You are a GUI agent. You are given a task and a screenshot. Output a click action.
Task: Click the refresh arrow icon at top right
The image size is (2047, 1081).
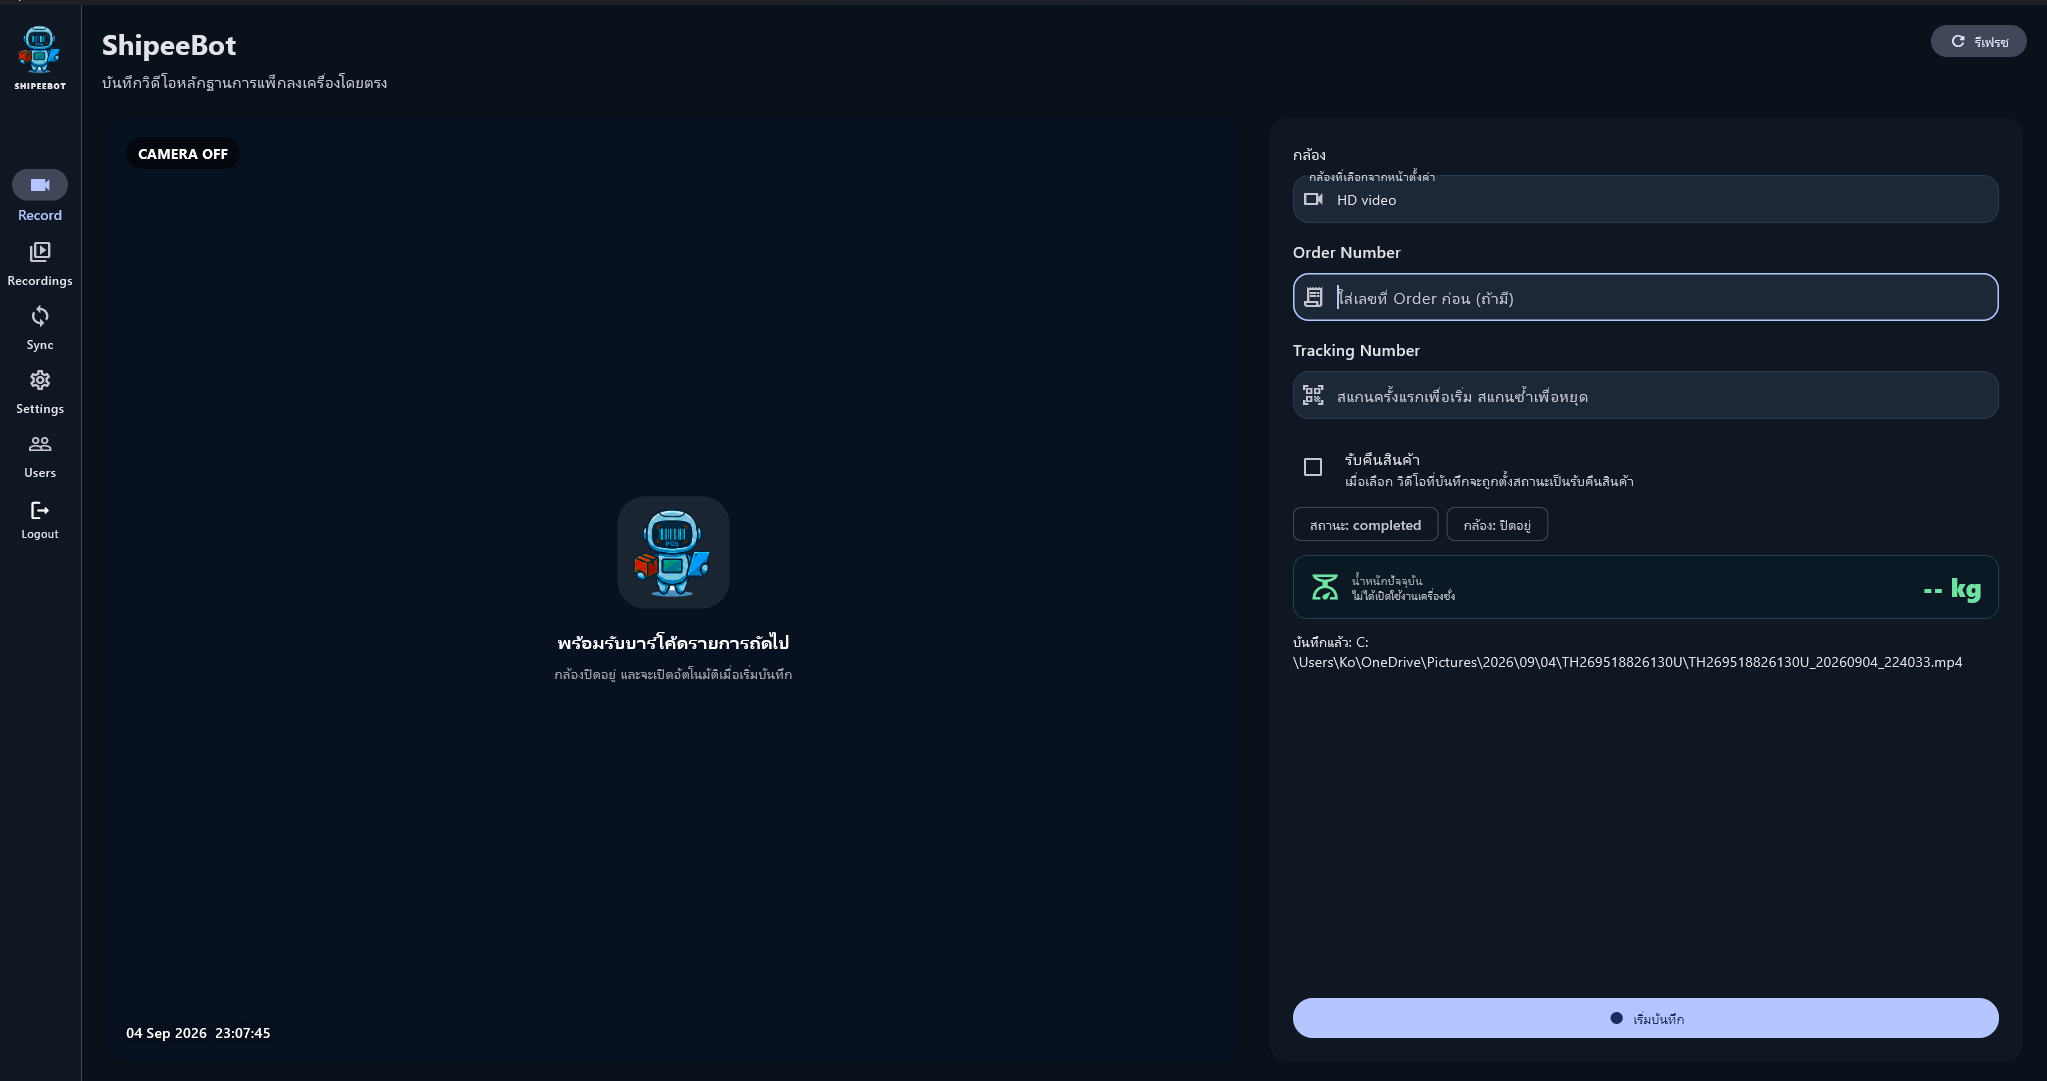click(x=1958, y=41)
